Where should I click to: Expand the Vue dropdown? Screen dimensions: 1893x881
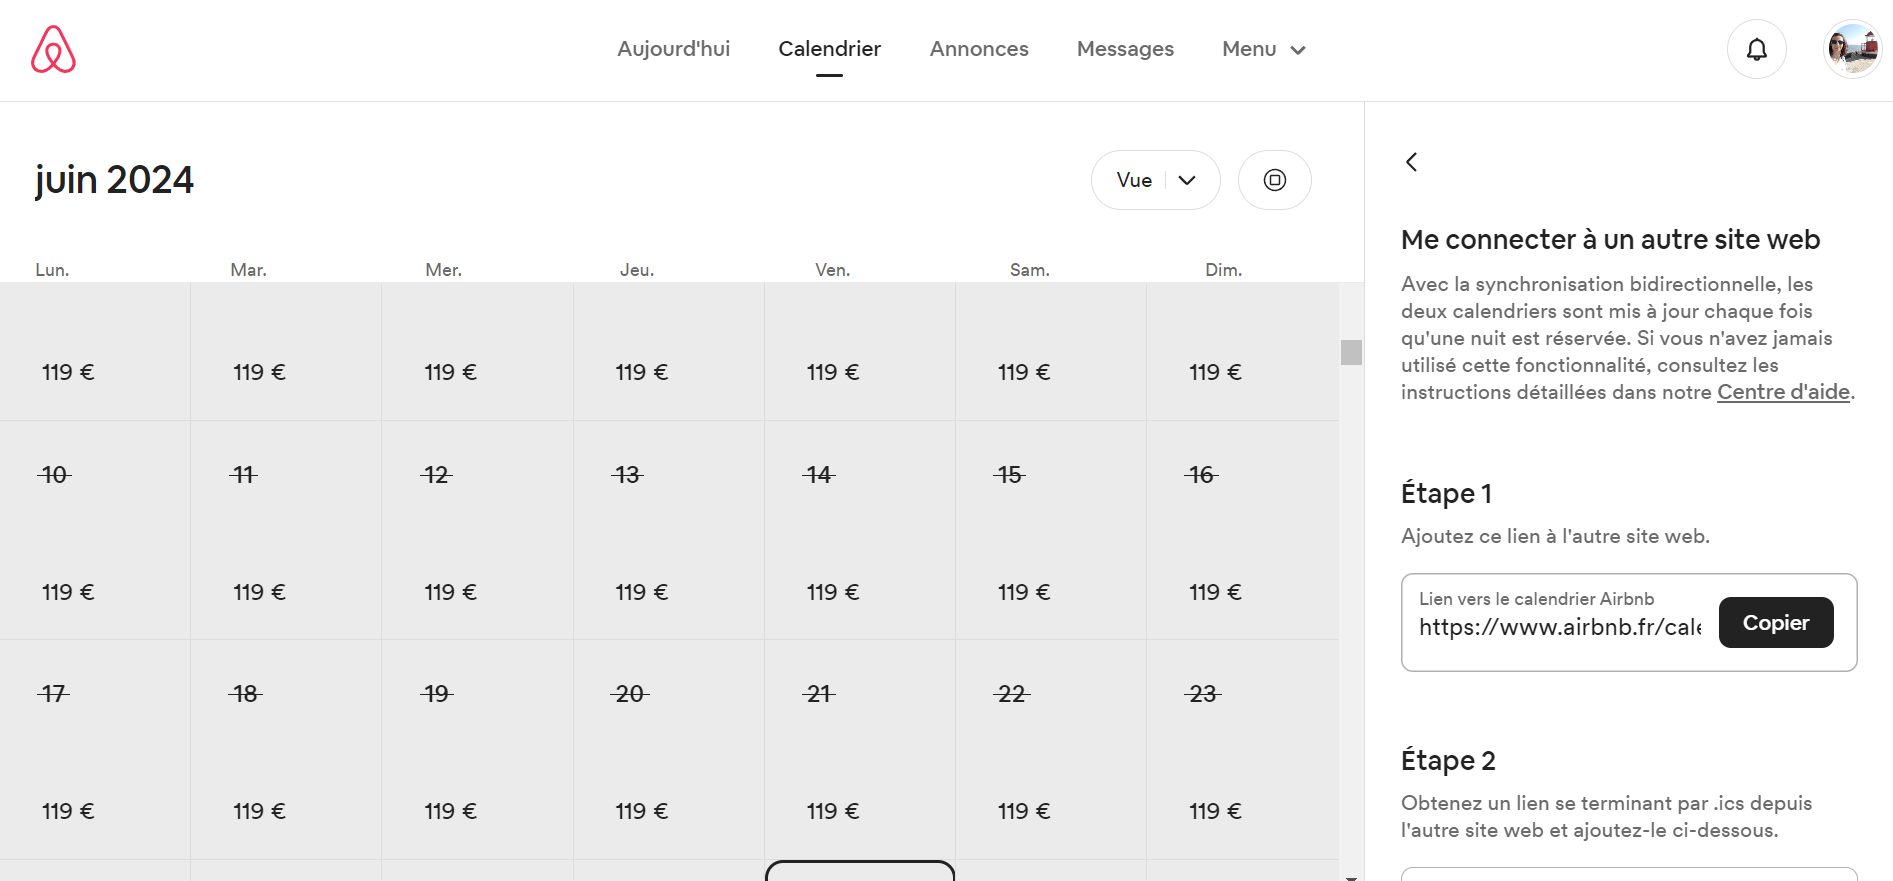pyautogui.click(x=1155, y=180)
